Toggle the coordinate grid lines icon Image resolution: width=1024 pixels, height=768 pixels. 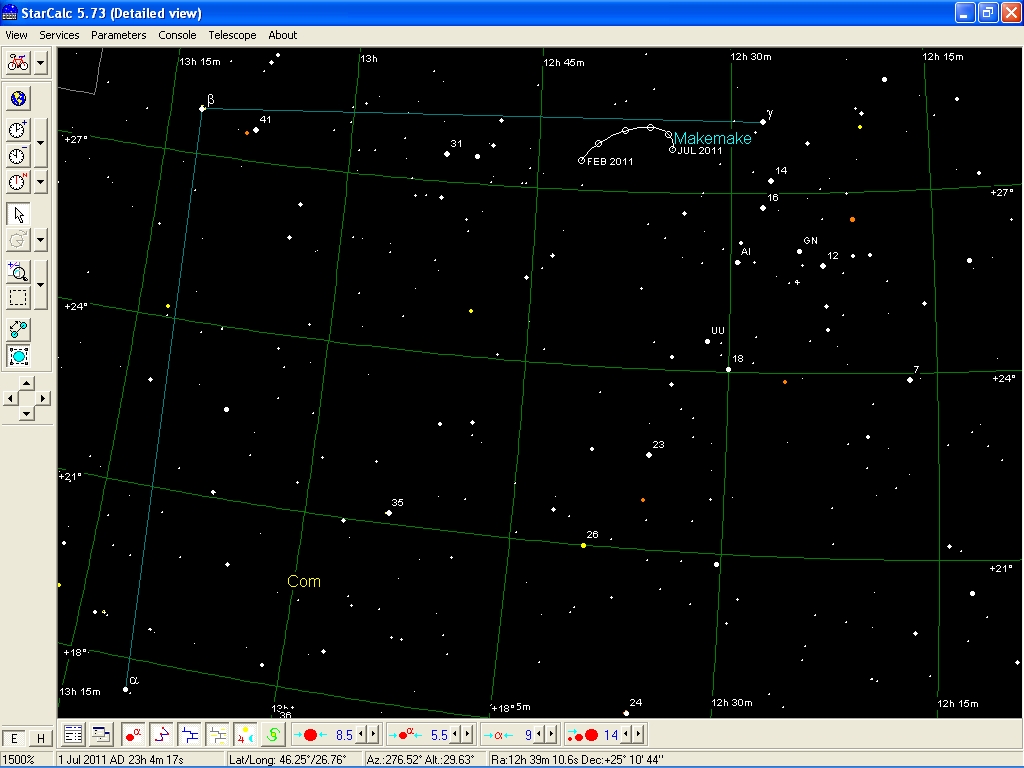(217, 735)
